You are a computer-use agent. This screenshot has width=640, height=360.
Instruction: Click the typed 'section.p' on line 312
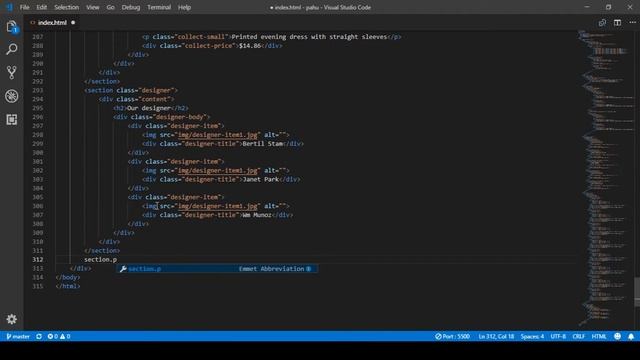pyautogui.click(x=100, y=260)
